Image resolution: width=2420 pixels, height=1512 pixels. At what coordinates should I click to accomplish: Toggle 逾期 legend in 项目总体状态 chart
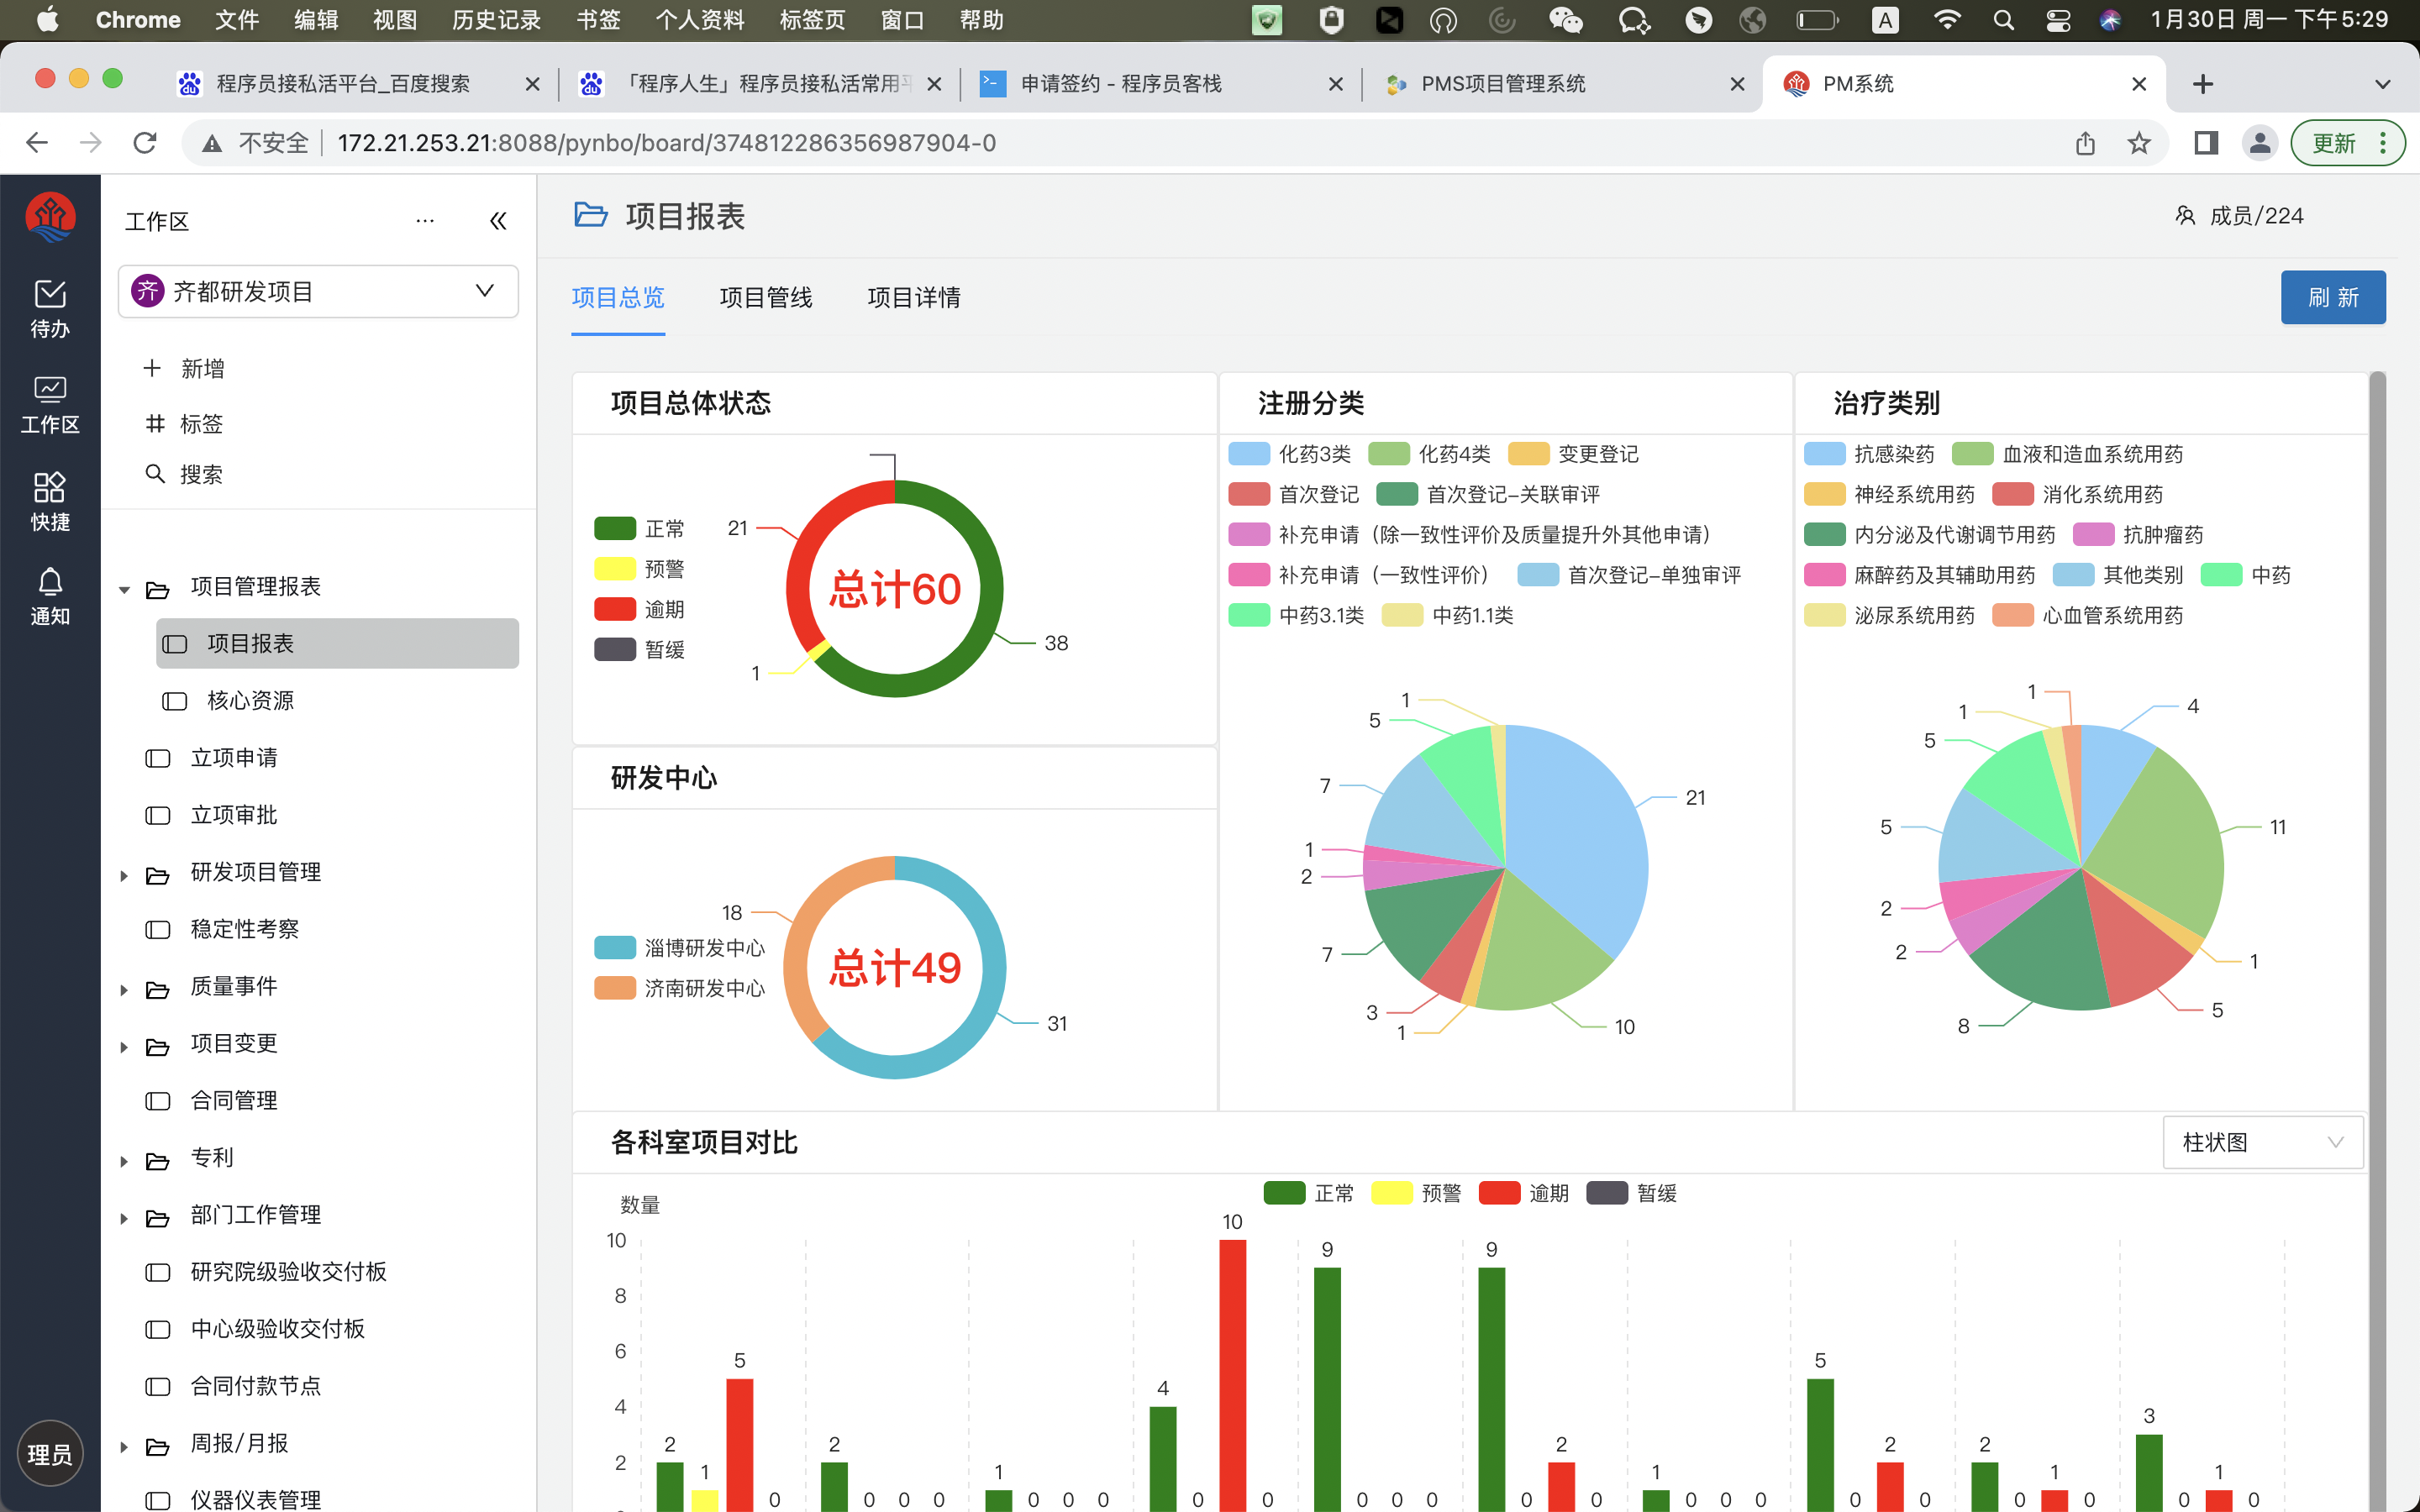point(640,609)
